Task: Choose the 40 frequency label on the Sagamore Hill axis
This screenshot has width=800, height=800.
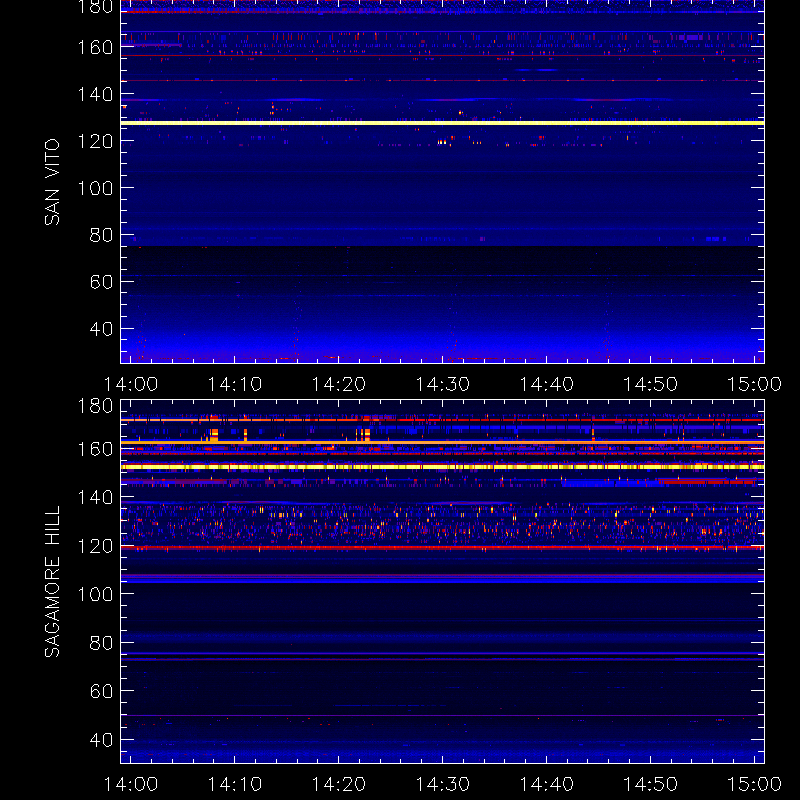Action: 101,739
